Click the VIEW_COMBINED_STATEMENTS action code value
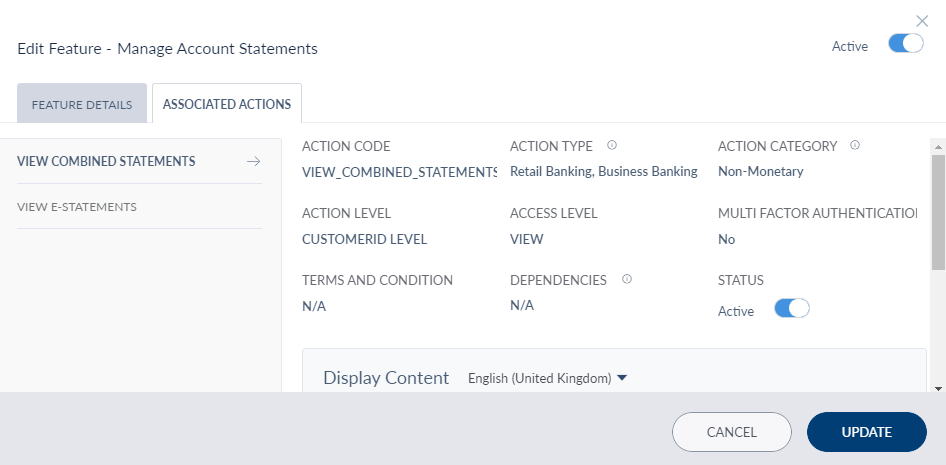 pos(399,172)
